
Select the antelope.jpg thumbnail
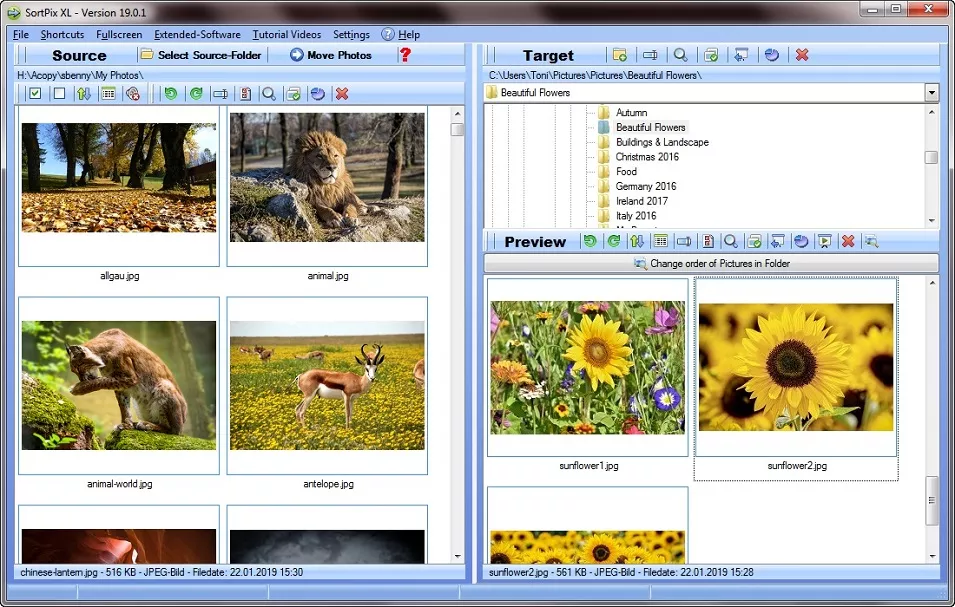click(327, 385)
